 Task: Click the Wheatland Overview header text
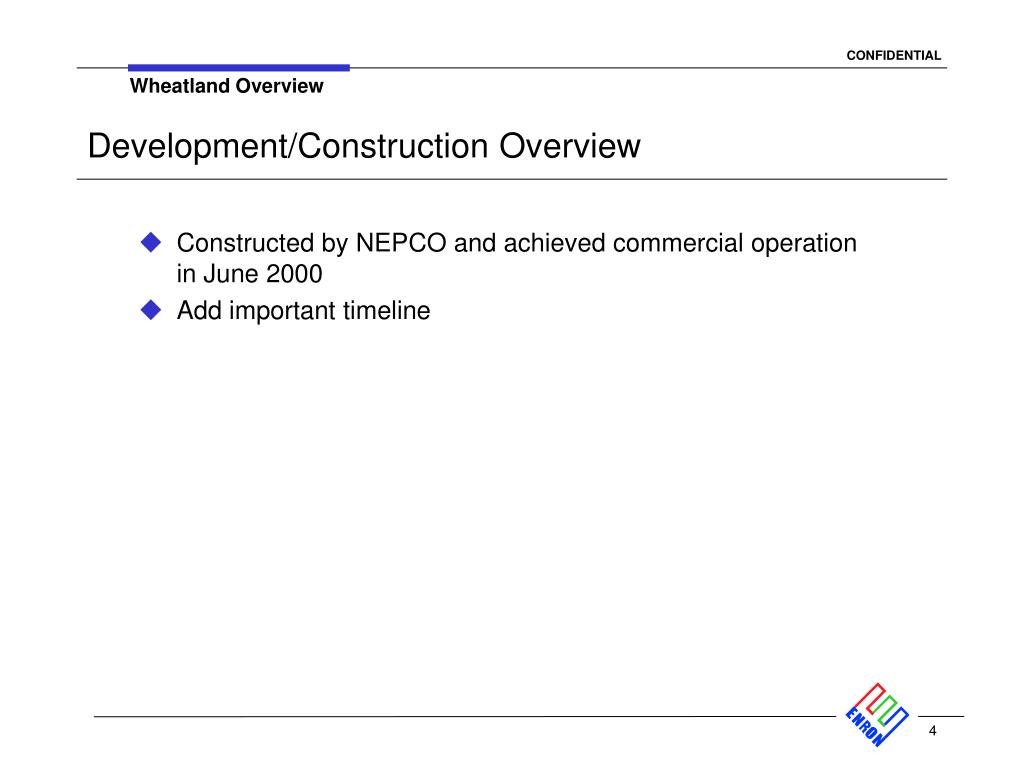pos(227,87)
